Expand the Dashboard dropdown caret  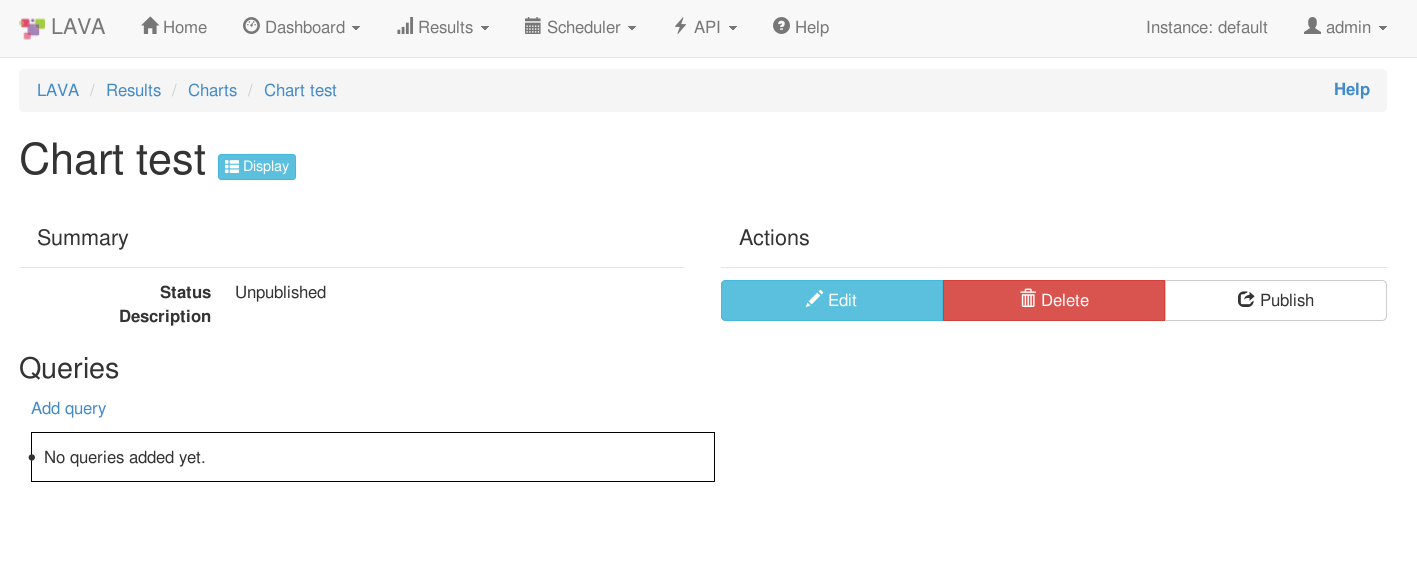[x=356, y=29]
